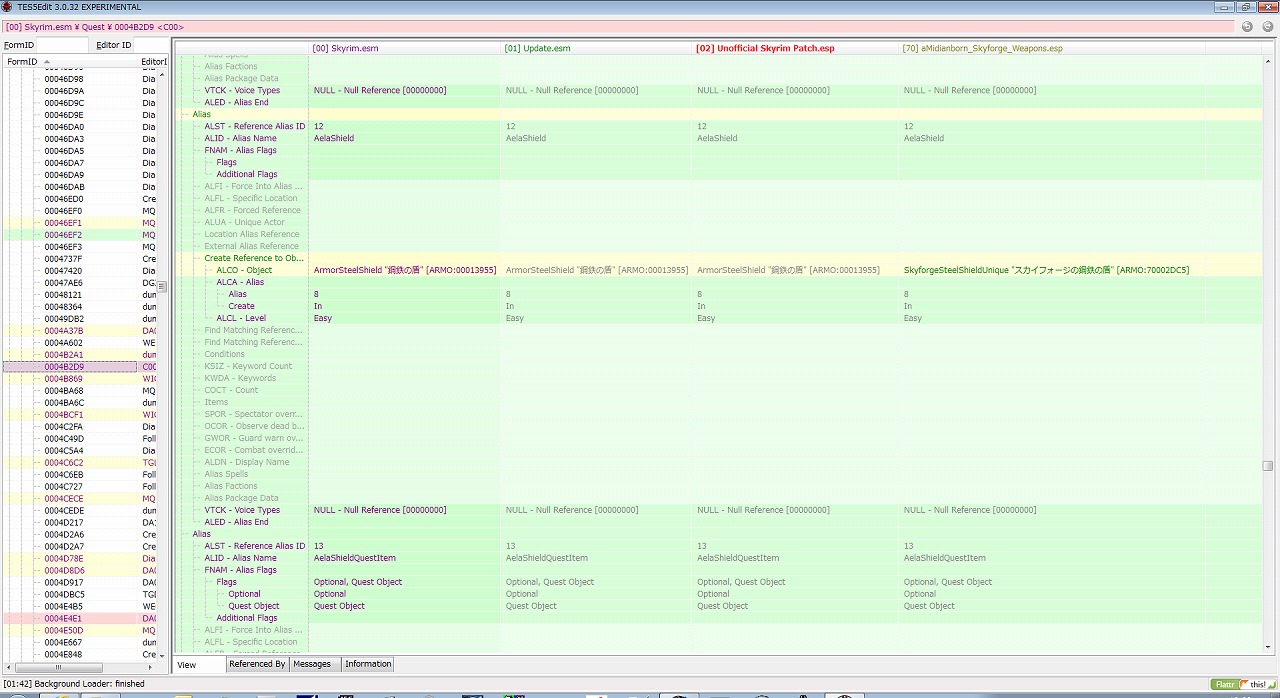This screenshot has height=698, width=1280.
Task: Select record 0004D78E in the tree
Action: click(x=63, y=559)
